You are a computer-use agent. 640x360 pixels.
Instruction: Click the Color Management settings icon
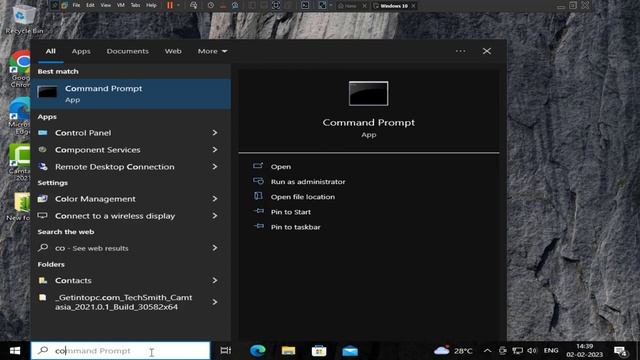[x=43, y=199]
